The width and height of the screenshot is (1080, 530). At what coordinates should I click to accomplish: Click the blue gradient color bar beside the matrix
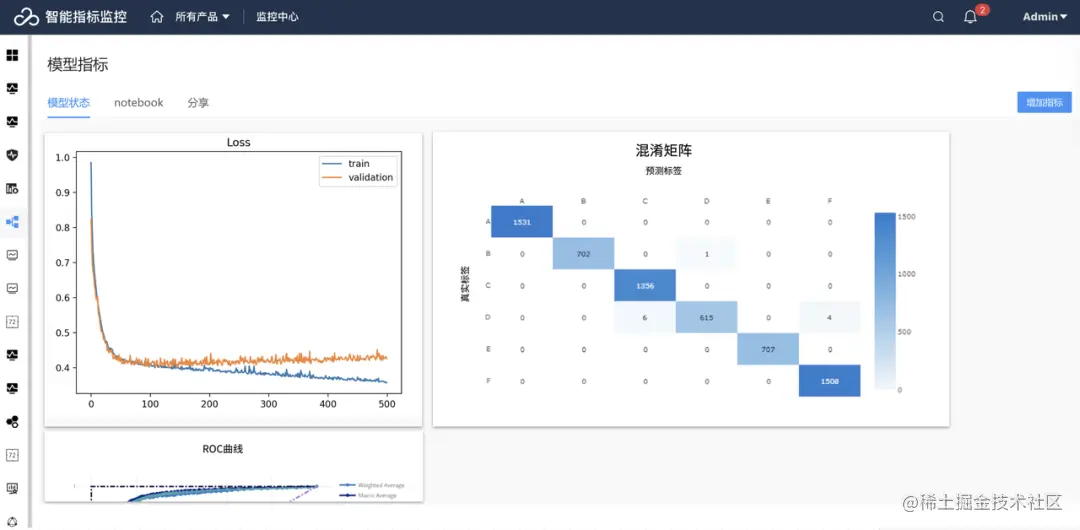[884, 301]
